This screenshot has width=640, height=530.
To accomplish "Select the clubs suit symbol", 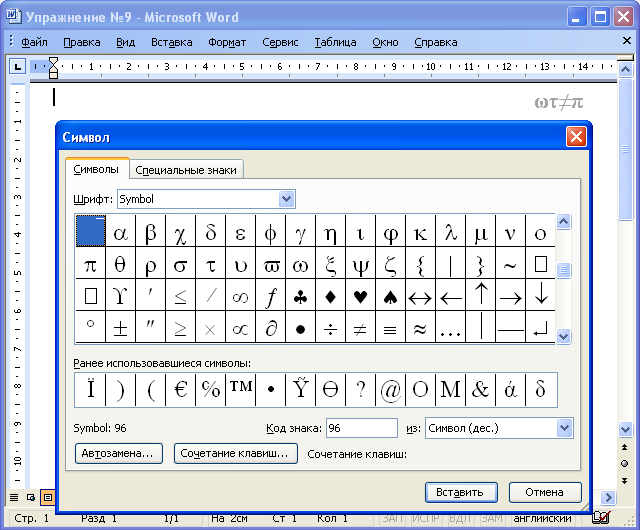I will pos(300,295).
